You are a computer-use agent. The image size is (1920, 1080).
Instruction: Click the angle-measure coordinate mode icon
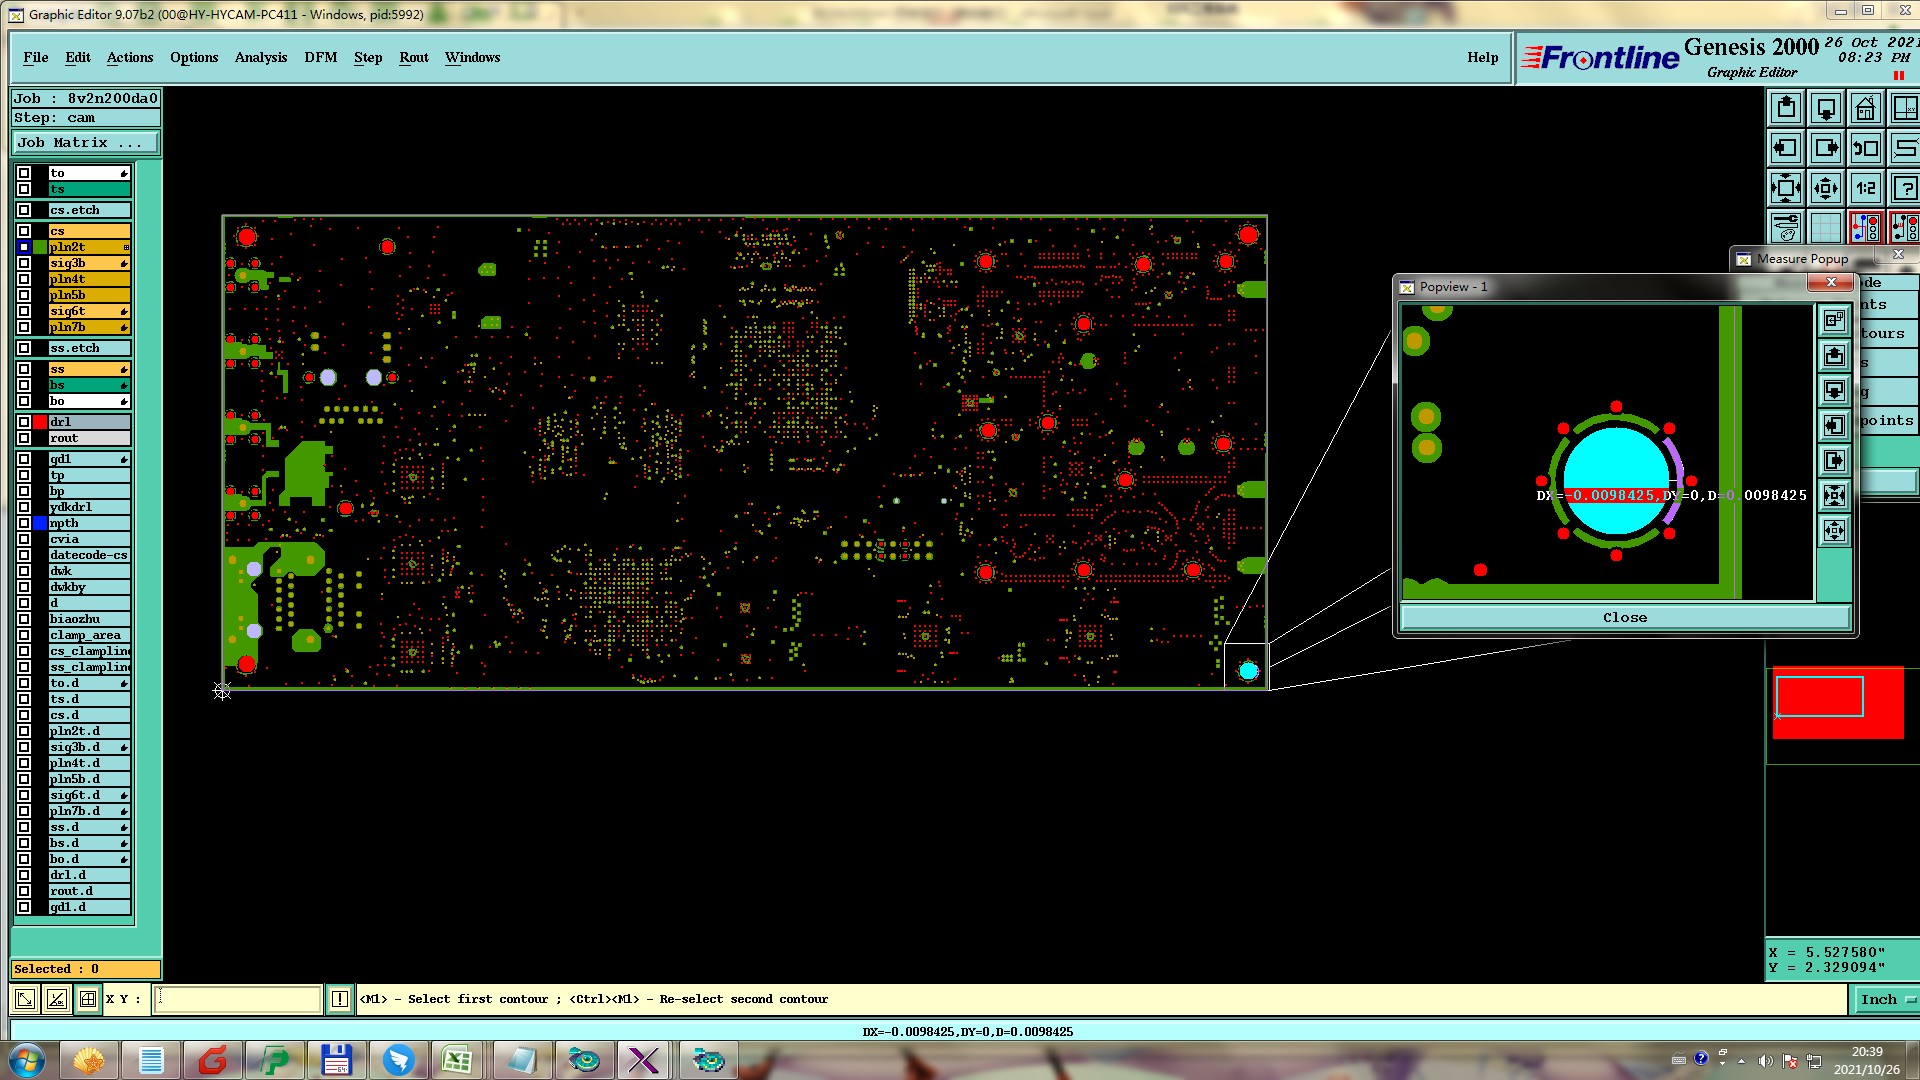(57, 999)
